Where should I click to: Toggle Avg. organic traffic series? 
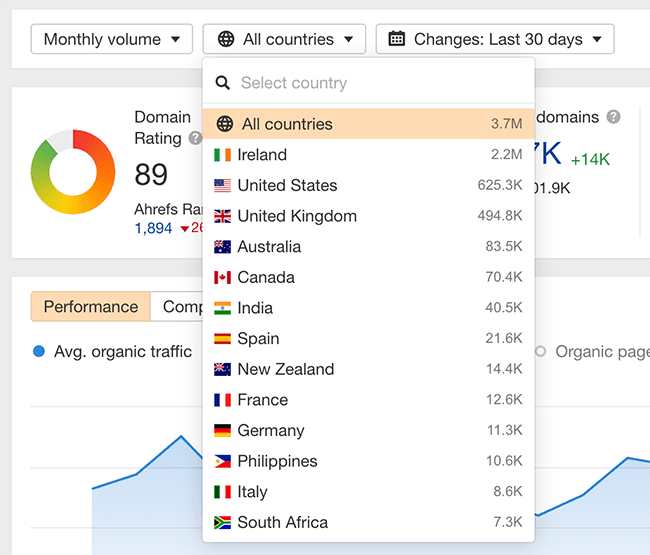pyautogui.click(x=112, y=351)
